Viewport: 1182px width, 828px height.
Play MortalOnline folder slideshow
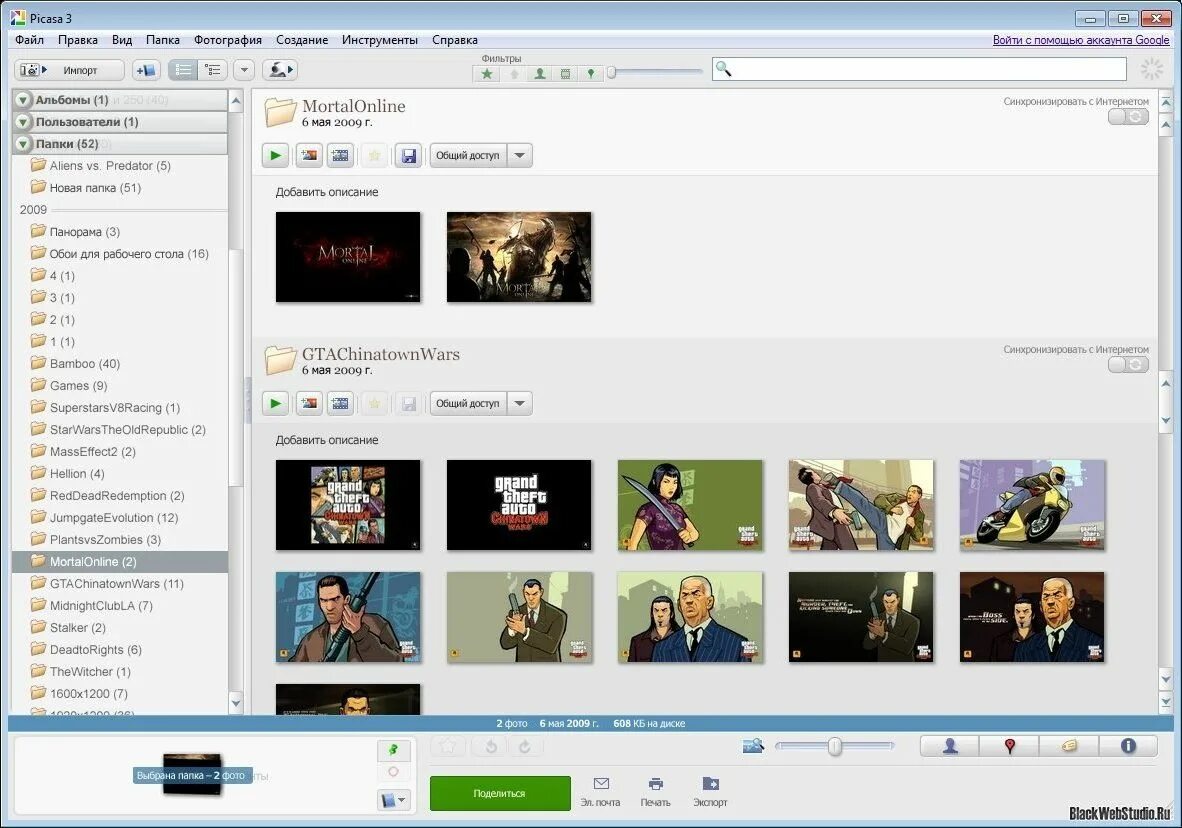(275, 155)
